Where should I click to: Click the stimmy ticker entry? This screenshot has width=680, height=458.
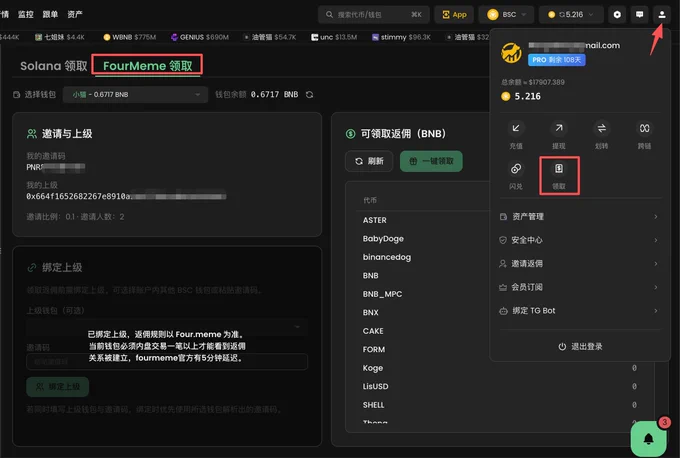(401, 37)
